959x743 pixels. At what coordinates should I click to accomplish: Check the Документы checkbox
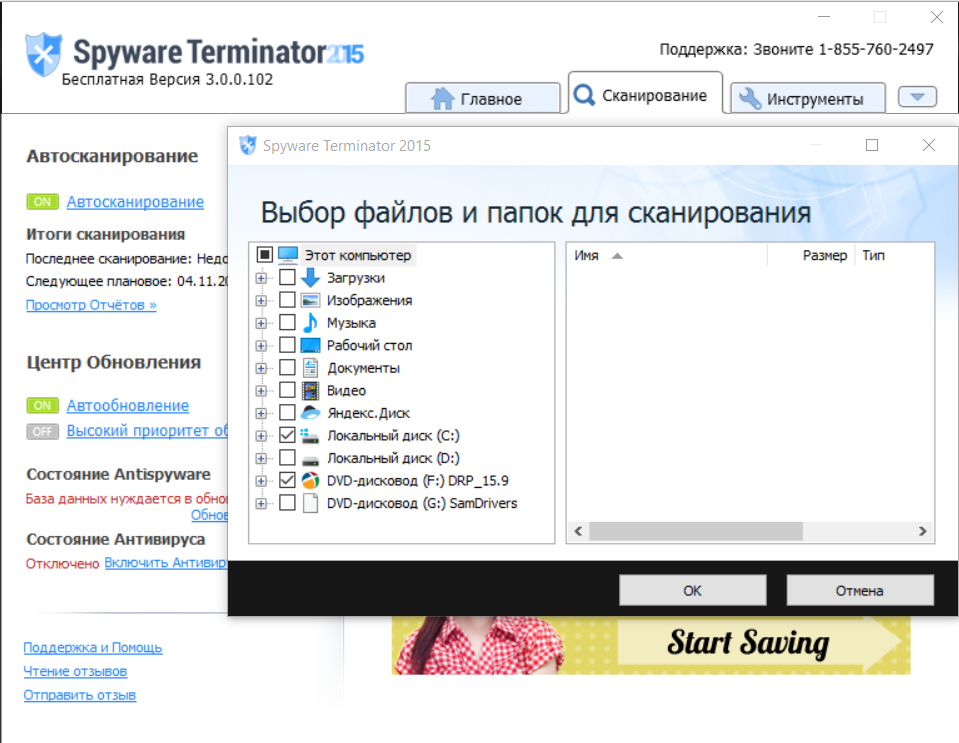[x=287, y=368]
